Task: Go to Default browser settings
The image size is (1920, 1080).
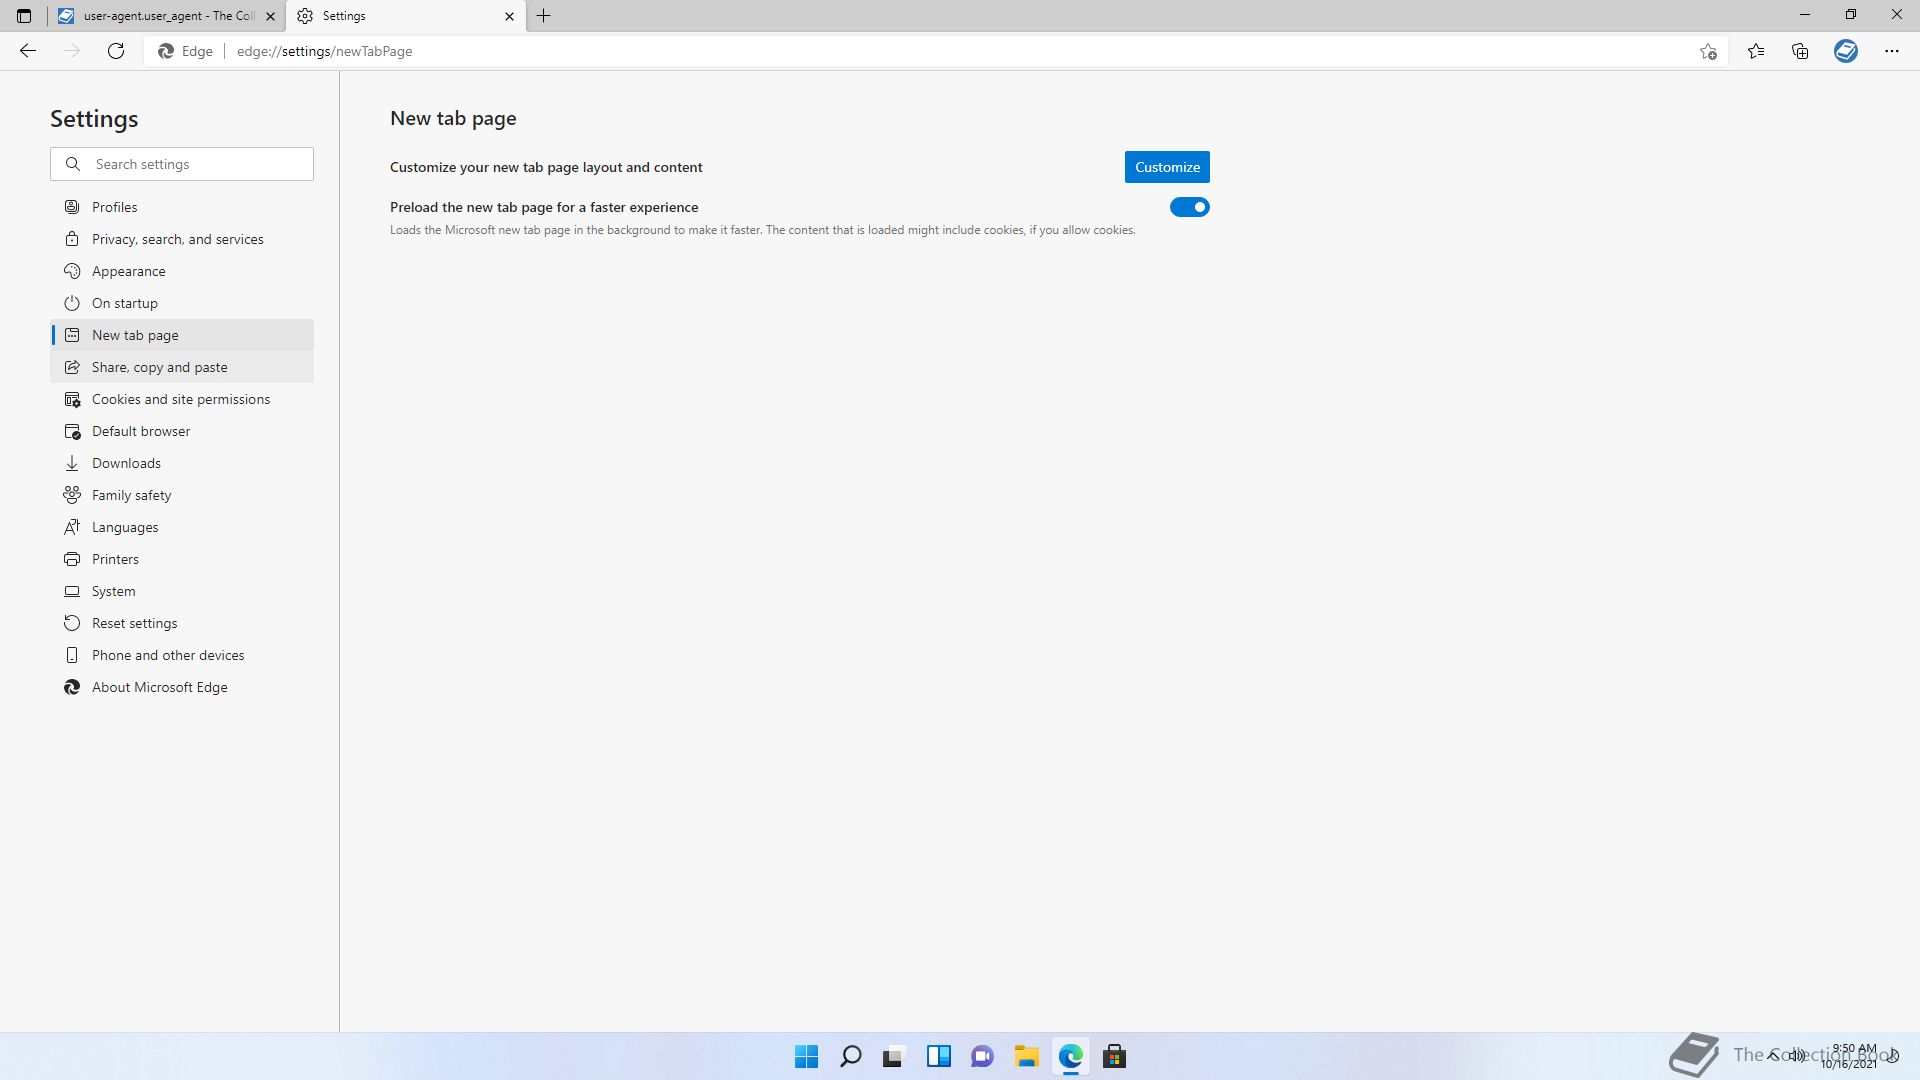Action: coord(182,431)
